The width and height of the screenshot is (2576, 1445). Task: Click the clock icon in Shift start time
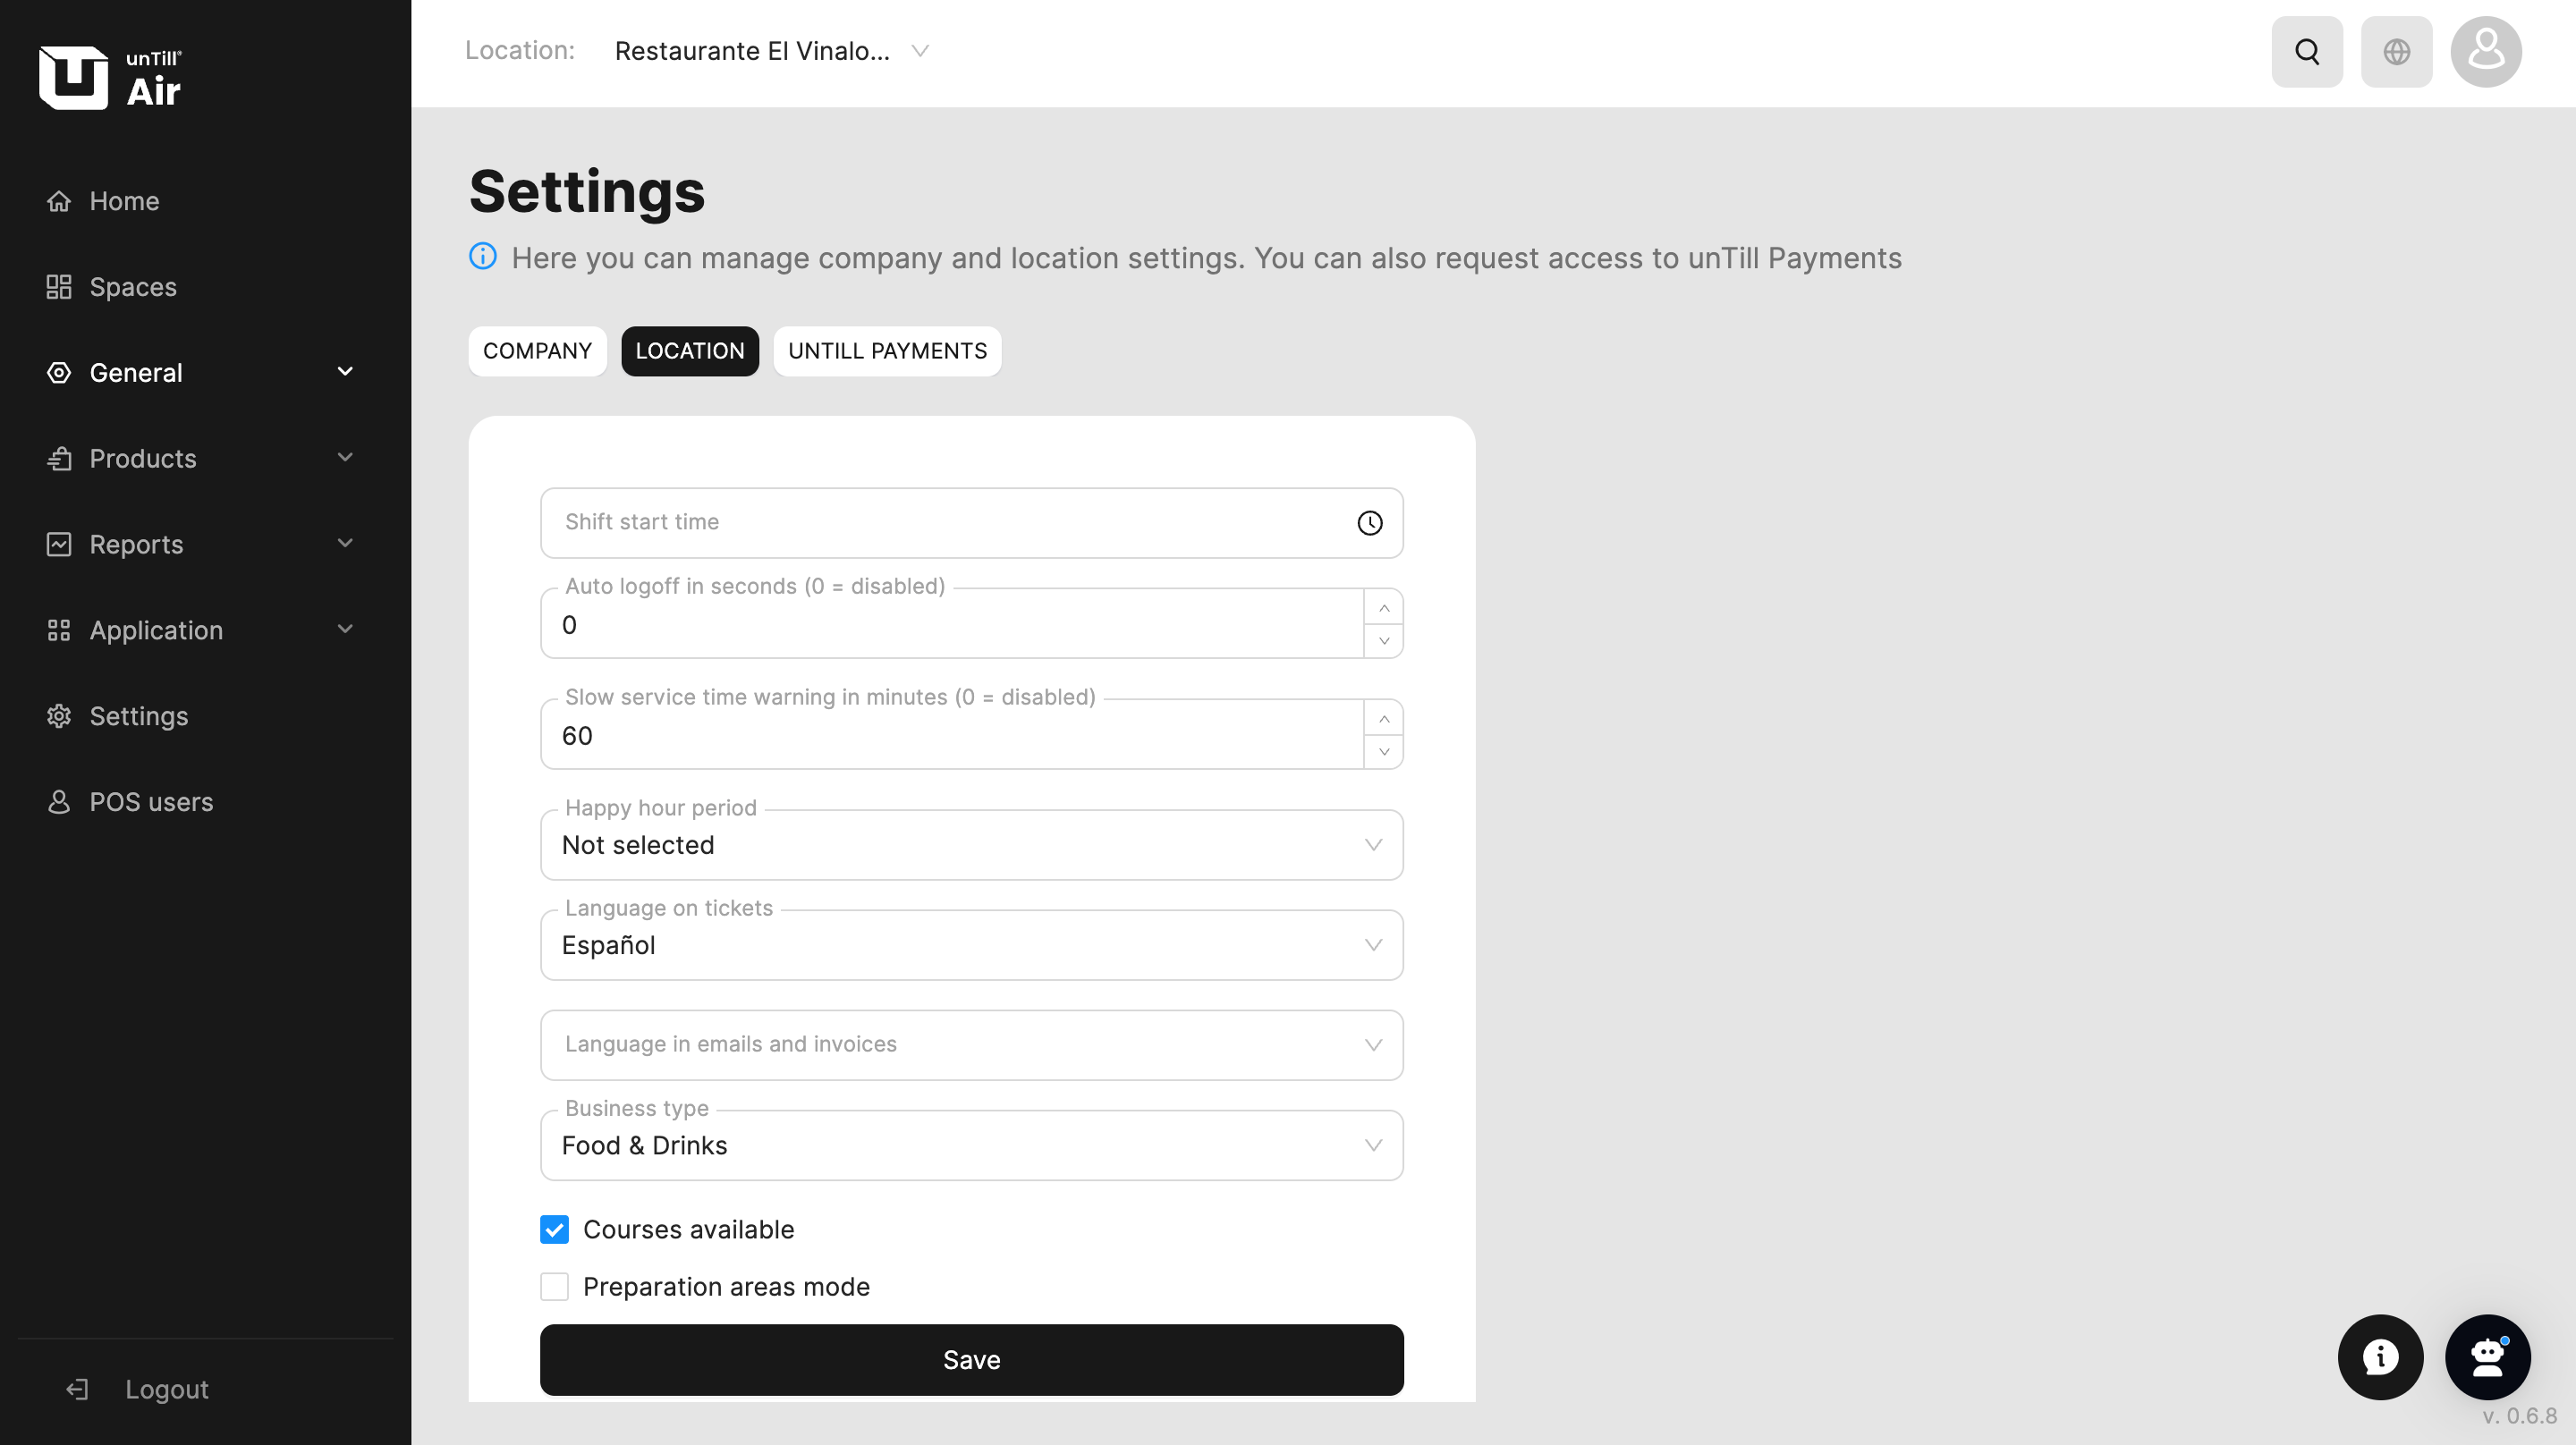[x=1369, y=523]
